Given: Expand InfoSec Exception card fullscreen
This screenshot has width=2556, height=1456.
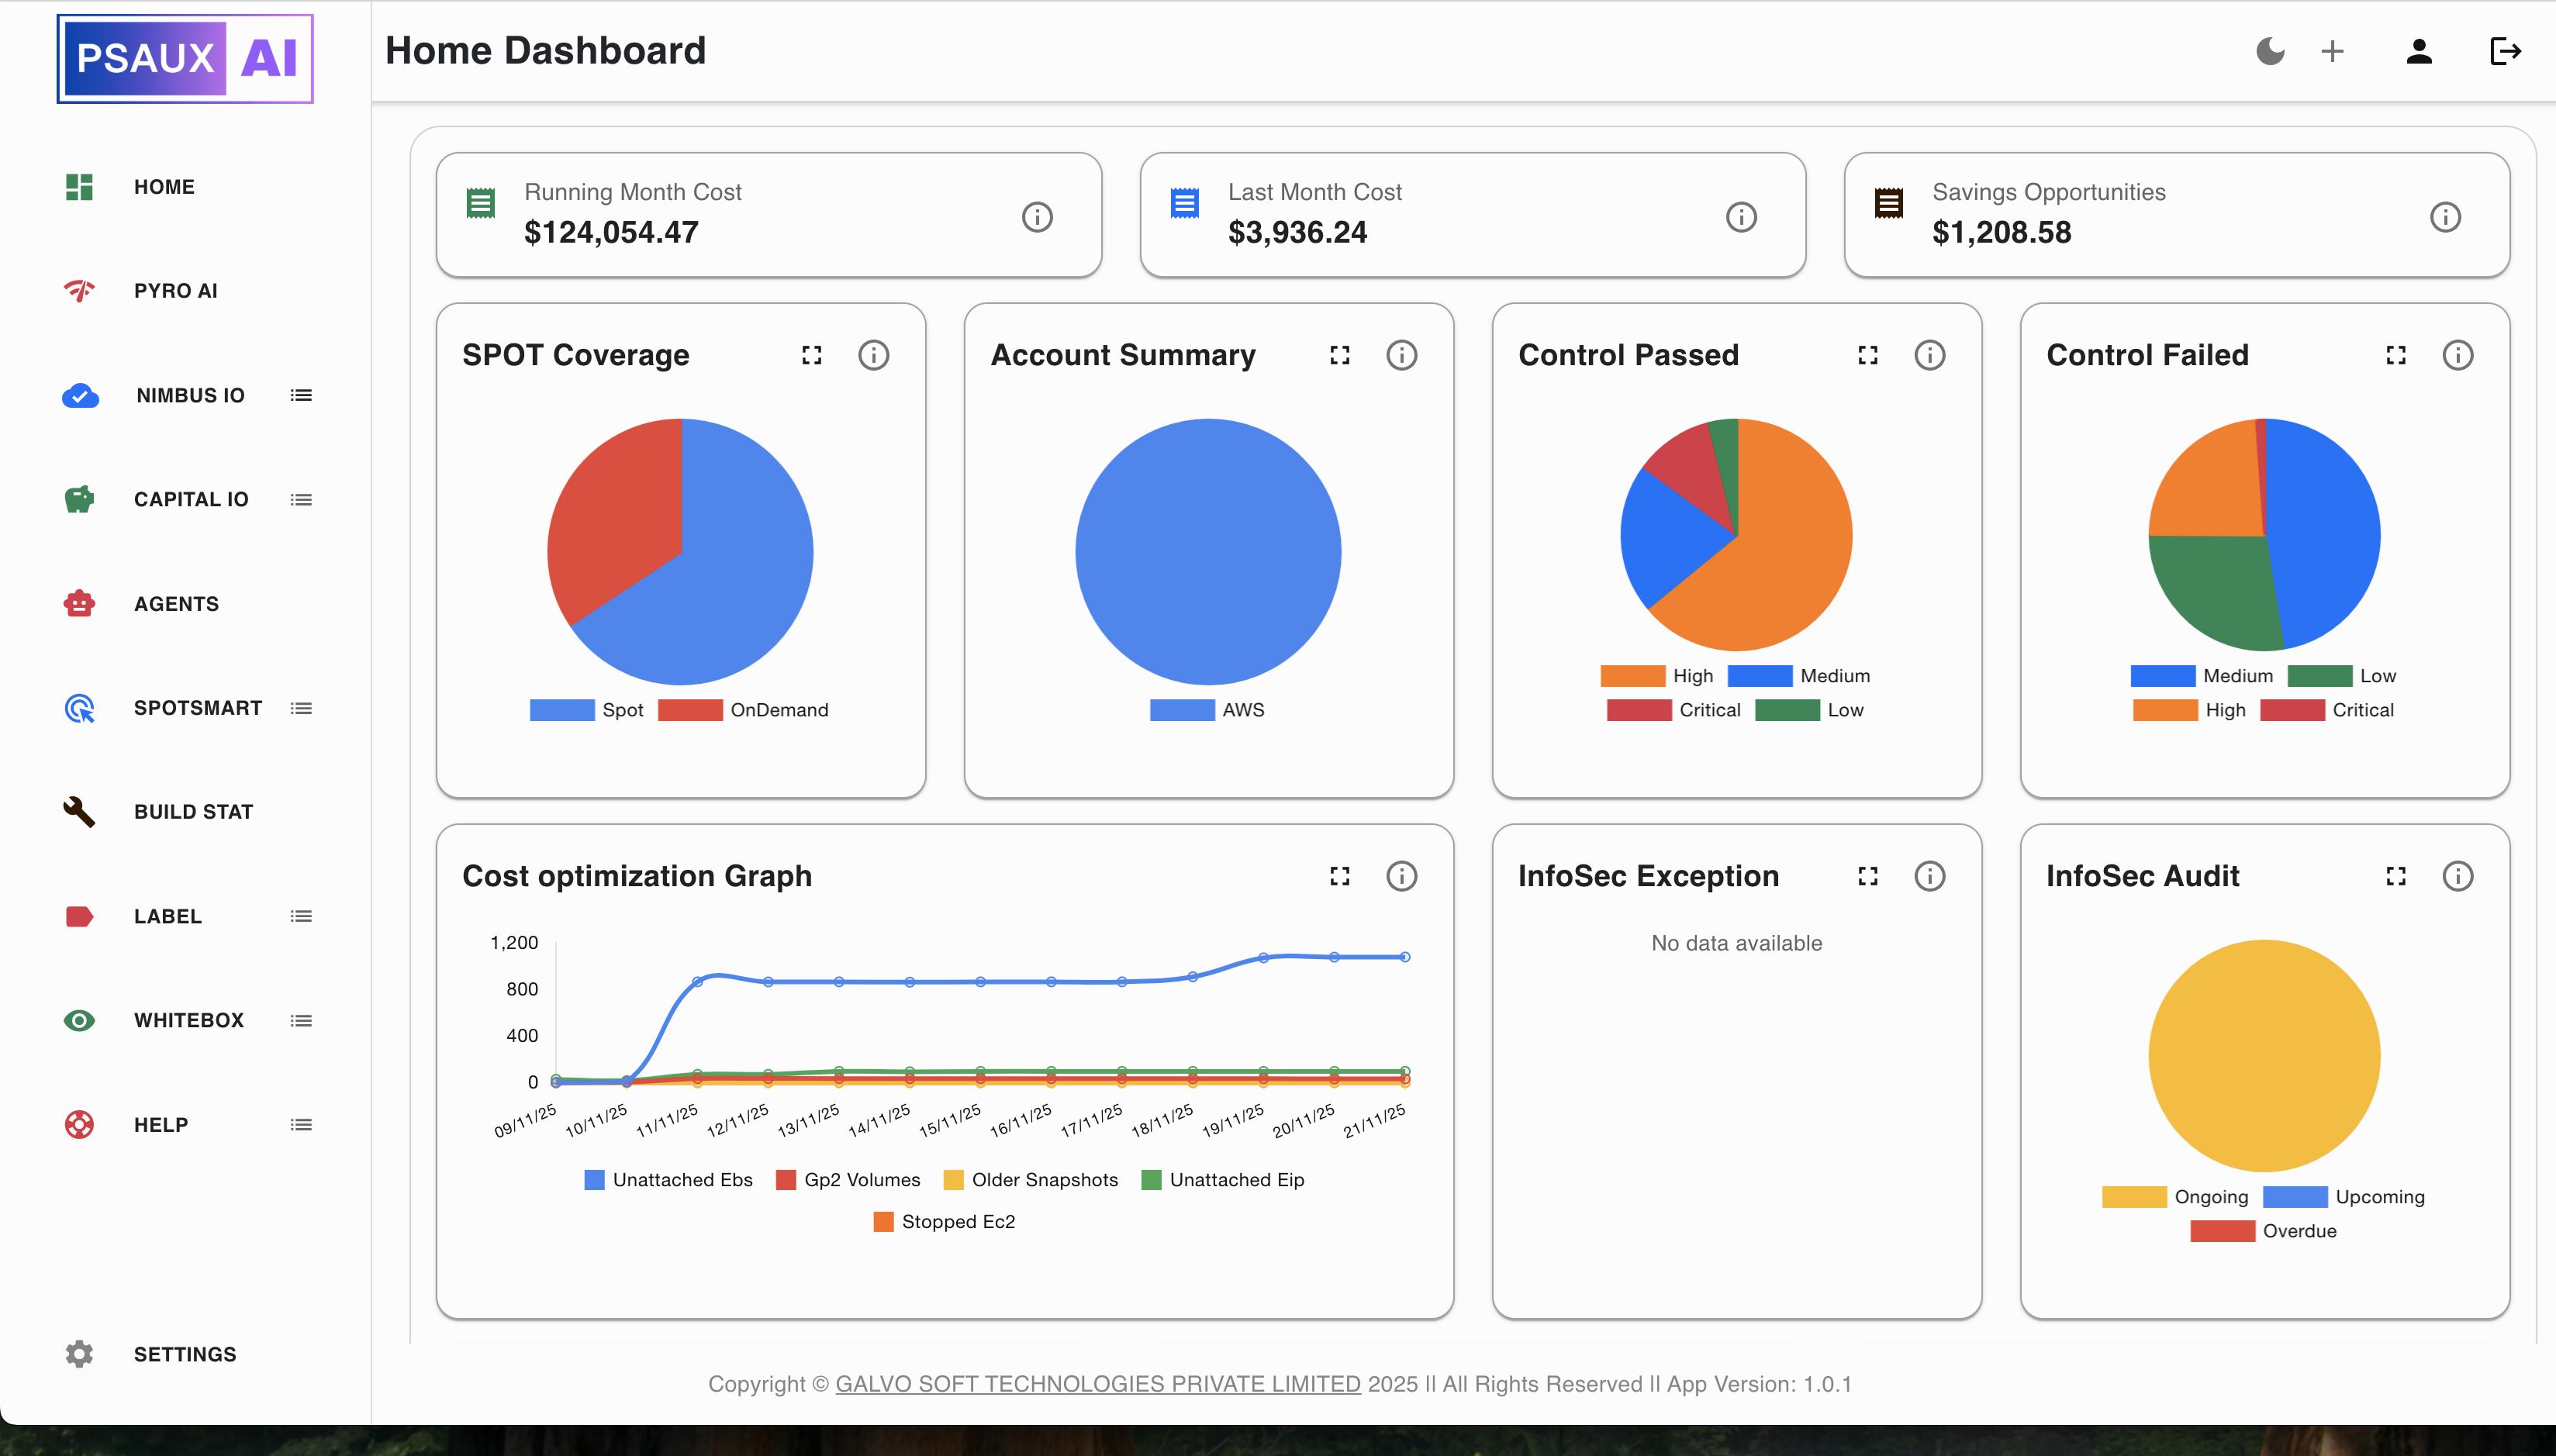Looking at the screenshot, I should 1867,876.
